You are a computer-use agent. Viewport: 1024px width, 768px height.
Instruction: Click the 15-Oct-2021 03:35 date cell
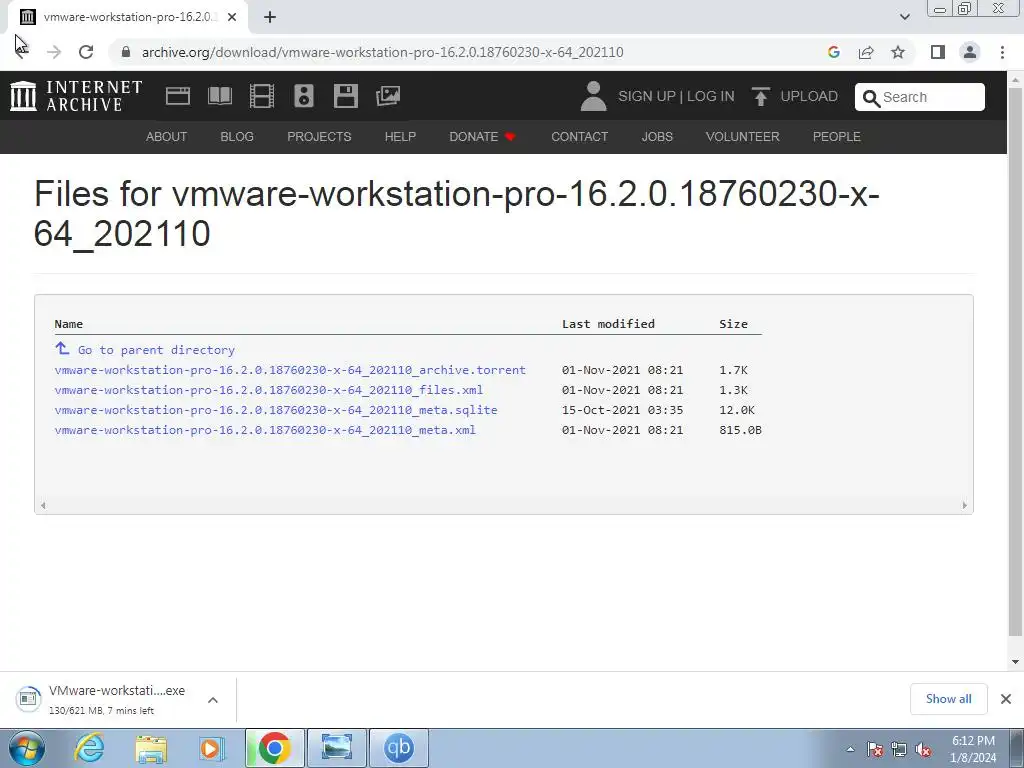coord(622,410)
